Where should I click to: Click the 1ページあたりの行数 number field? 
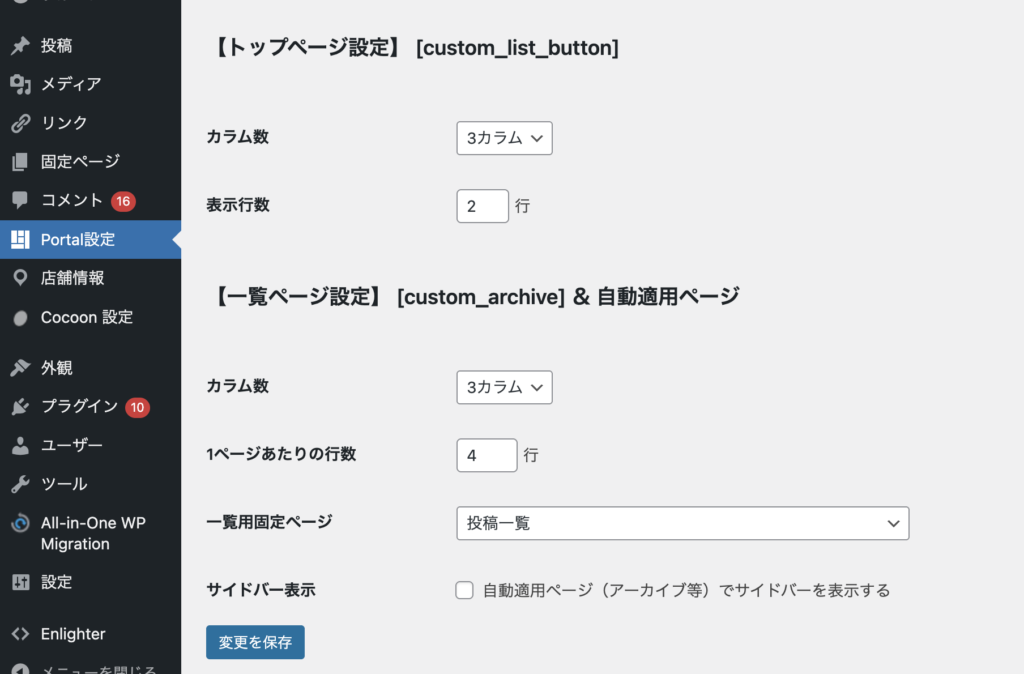click(486, 455)
